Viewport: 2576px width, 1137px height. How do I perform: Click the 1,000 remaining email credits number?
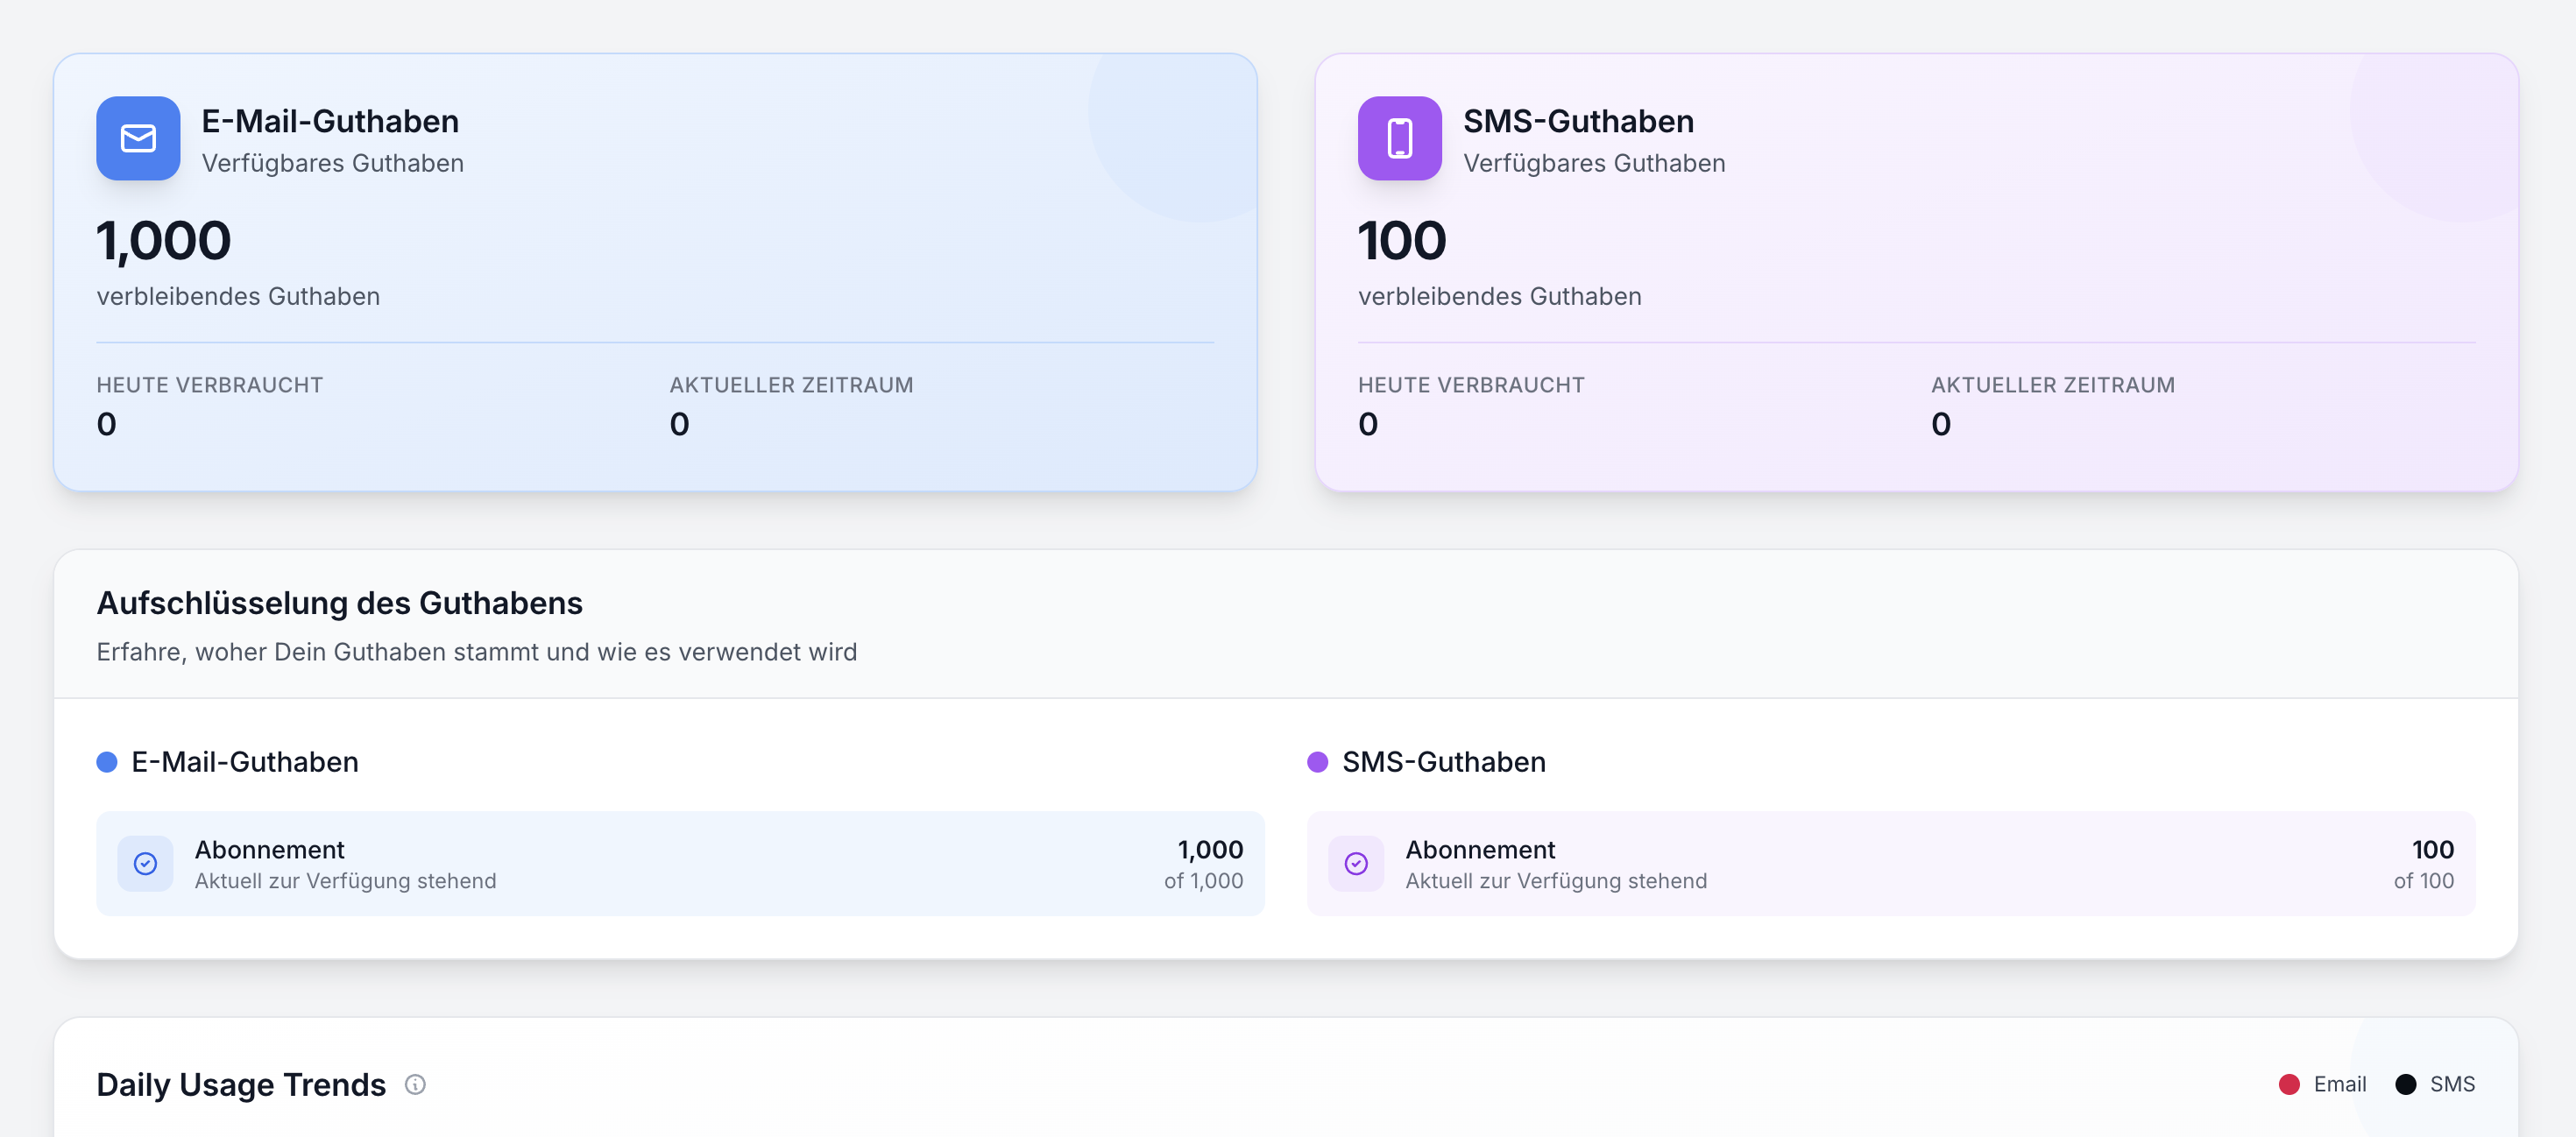164,241
